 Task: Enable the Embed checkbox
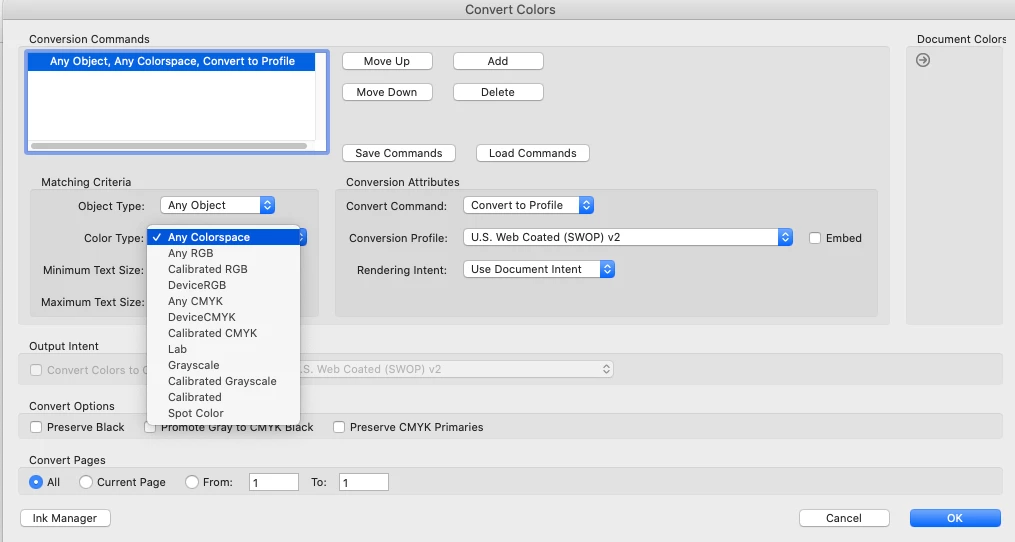point(815,238)
